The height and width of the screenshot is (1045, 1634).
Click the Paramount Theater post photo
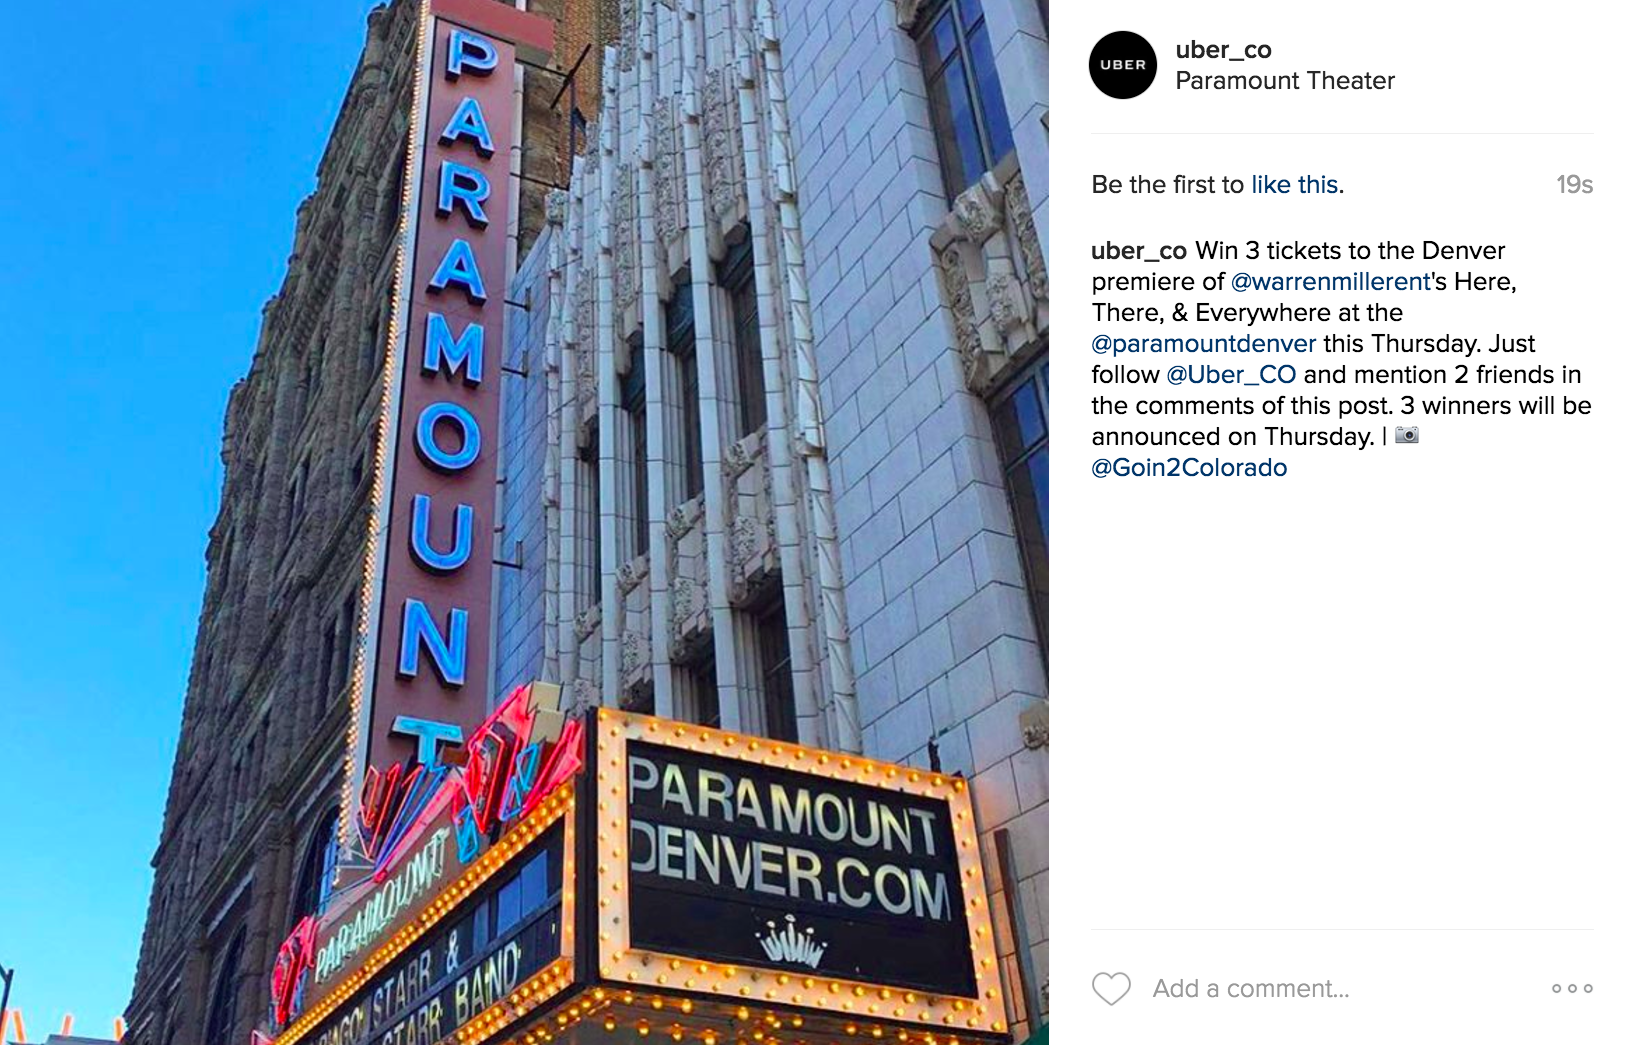pyautogui.click(x=524, y=522)
